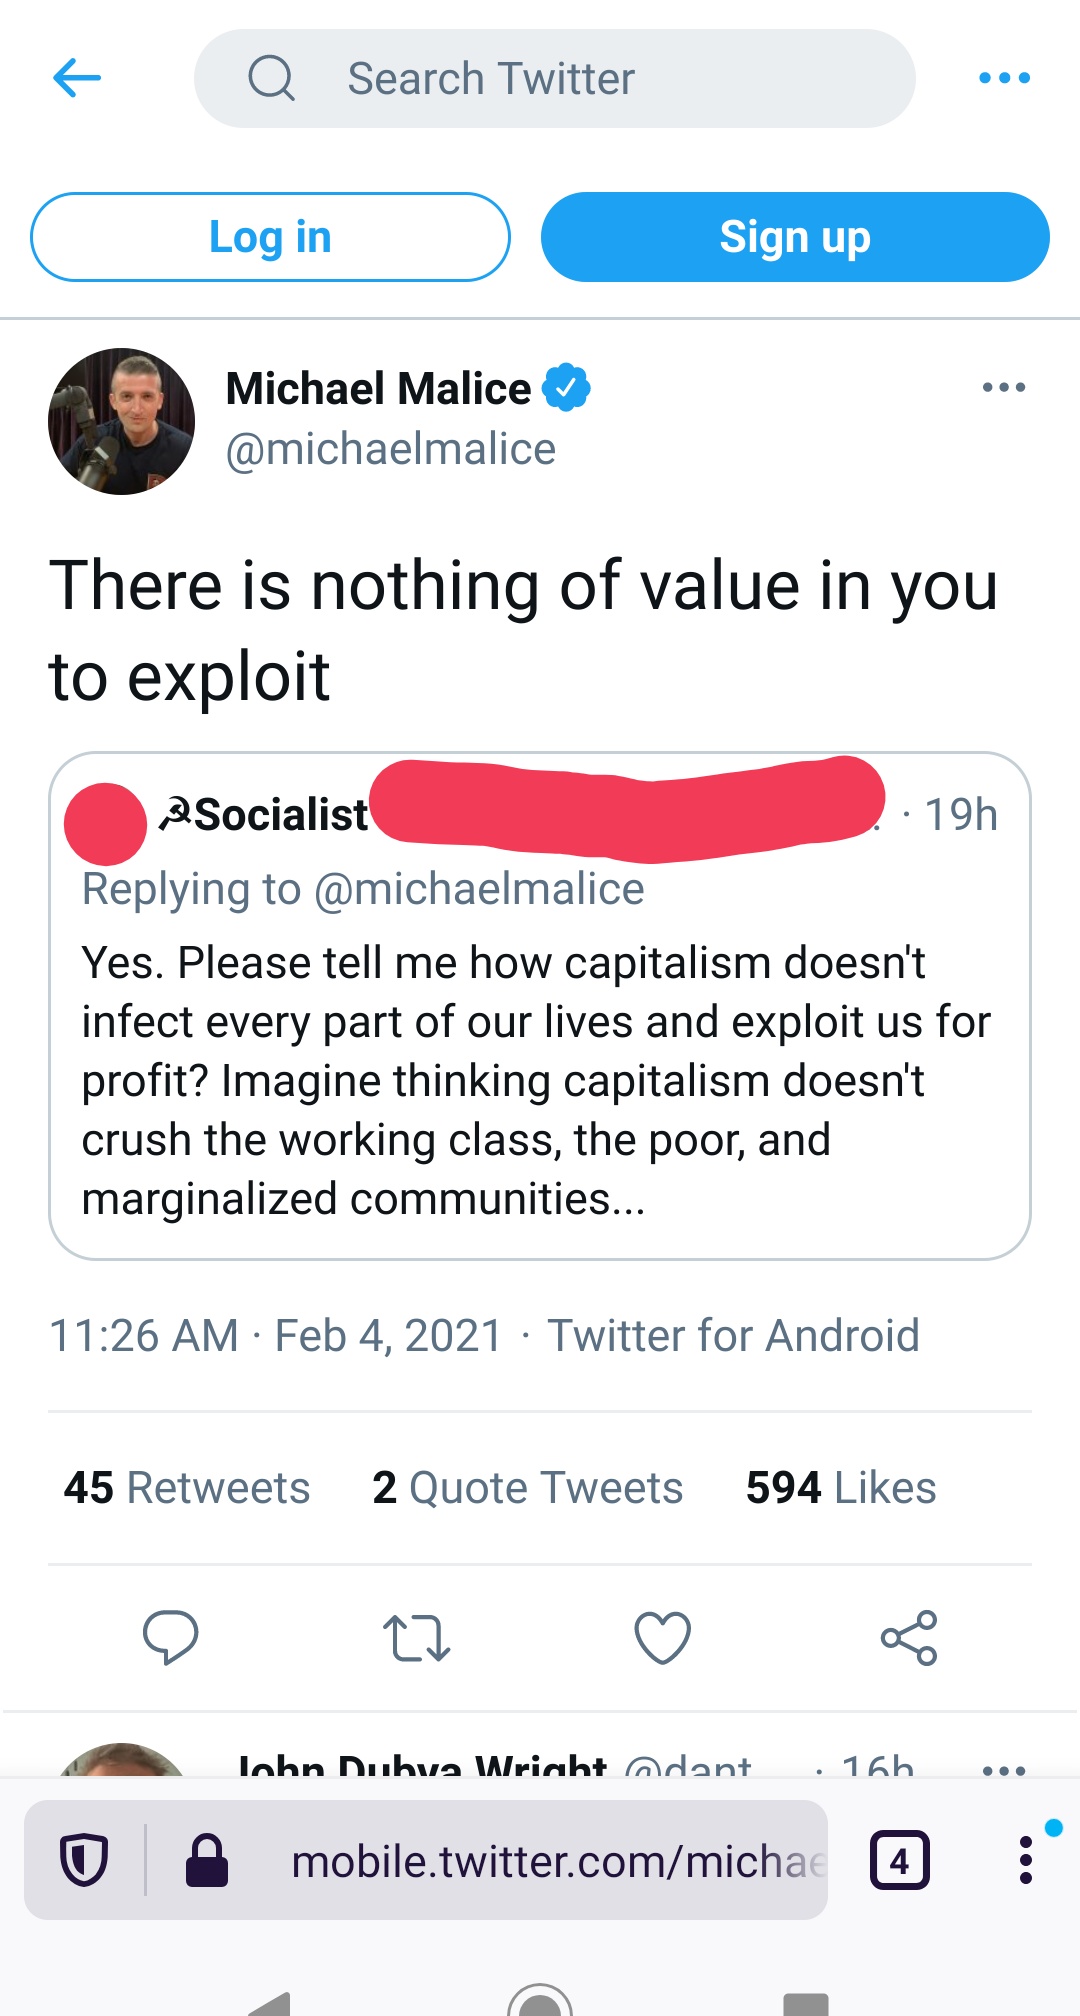Screen dimensions: 1080x2016
Task: View the 45 Retweets list
Action: 187,1487
